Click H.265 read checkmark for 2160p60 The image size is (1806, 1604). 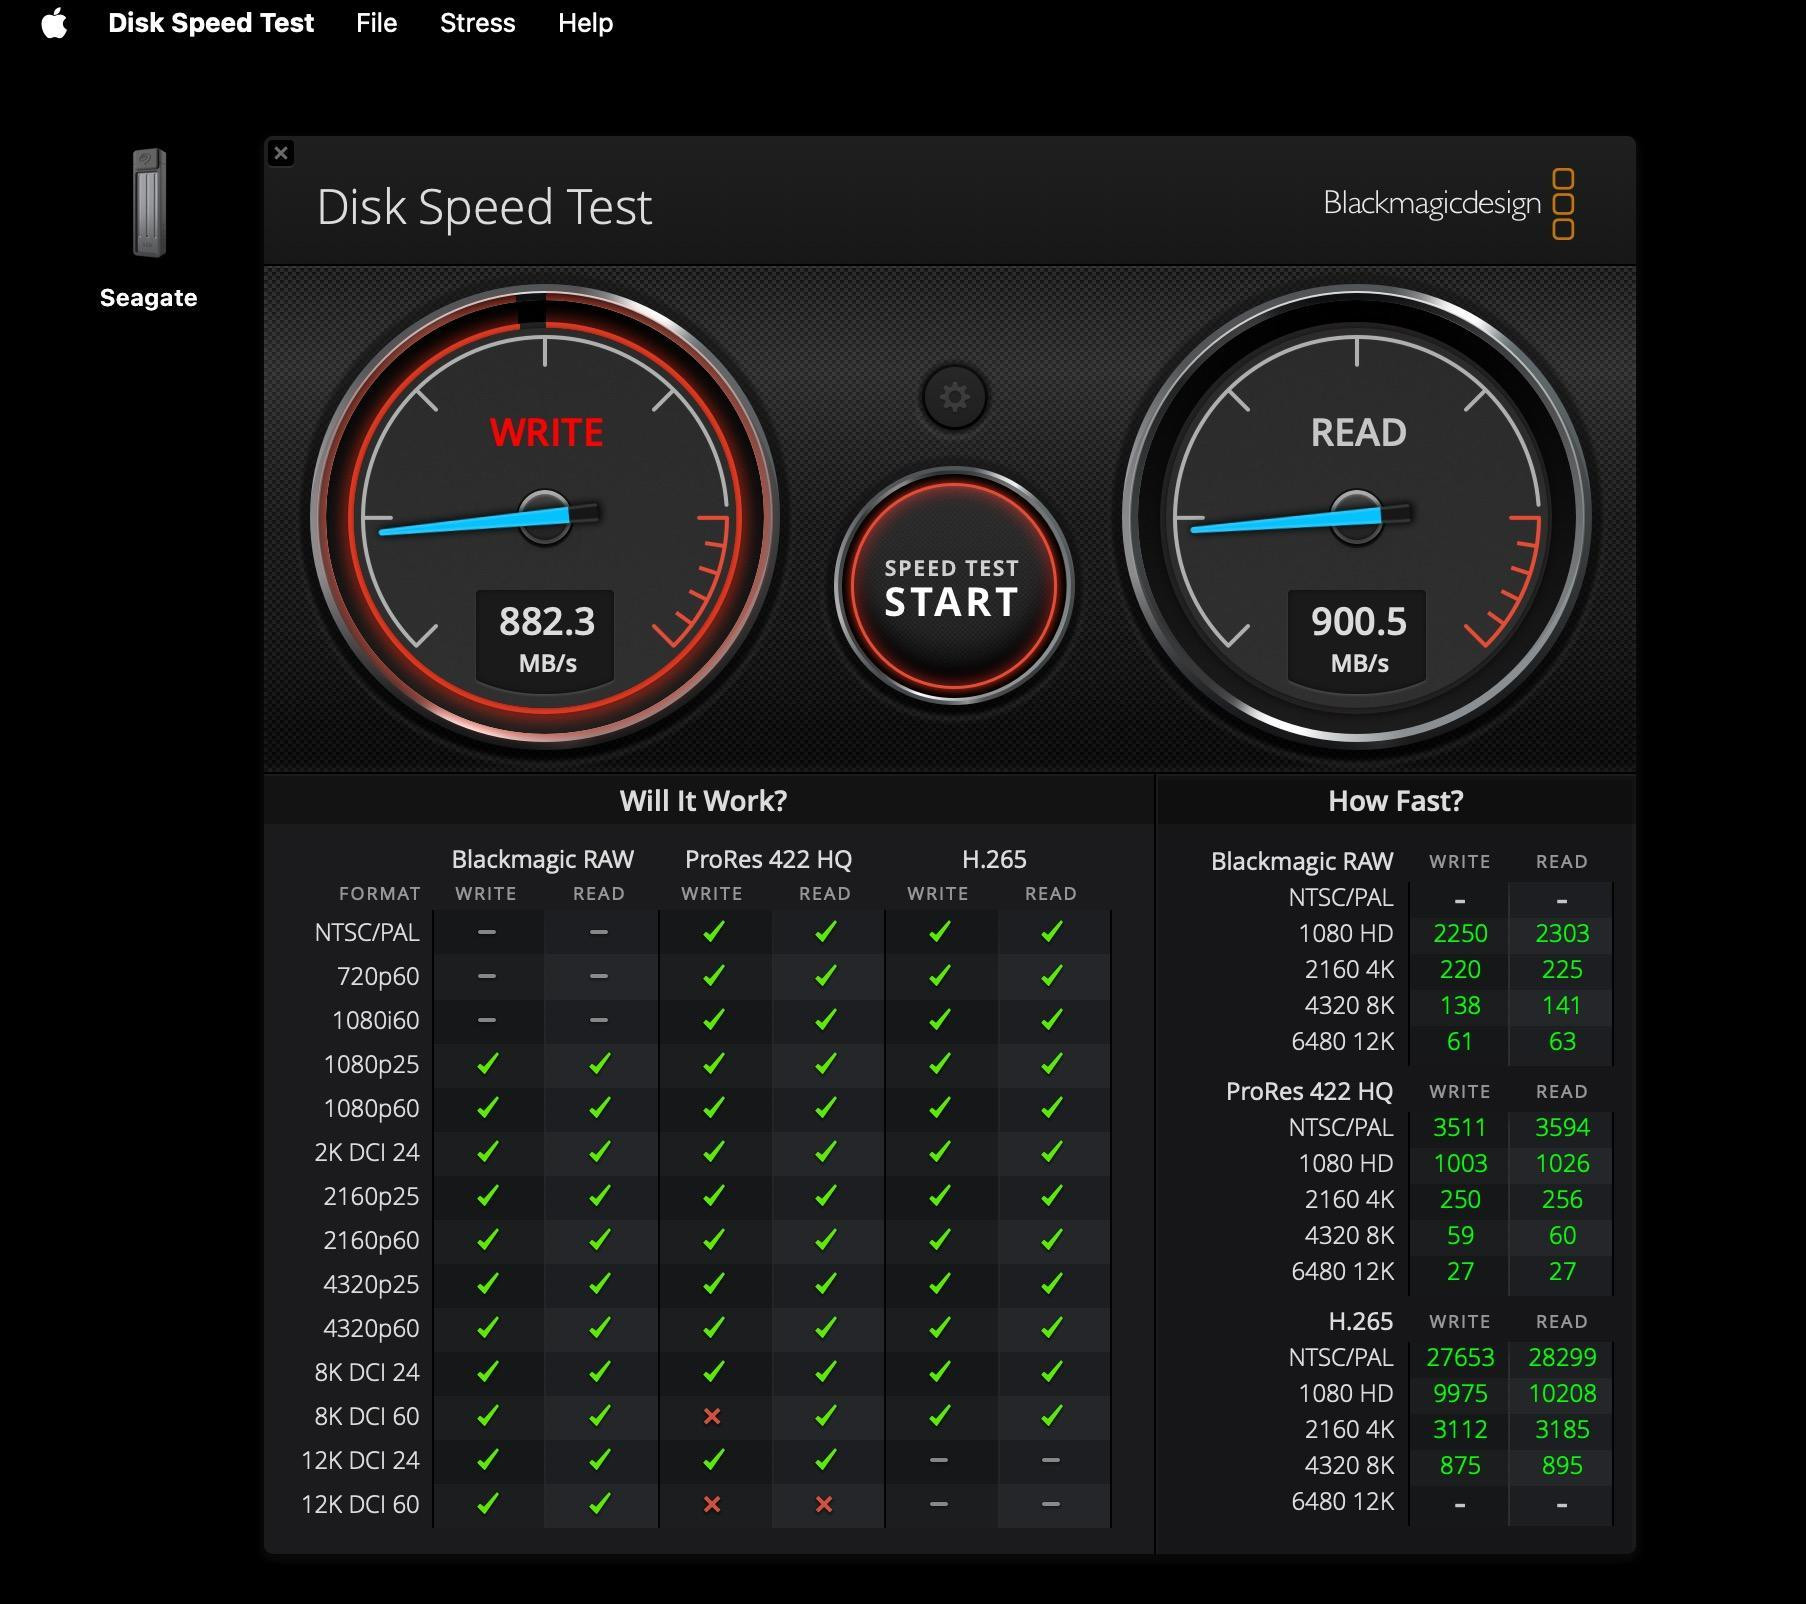1051,1240
